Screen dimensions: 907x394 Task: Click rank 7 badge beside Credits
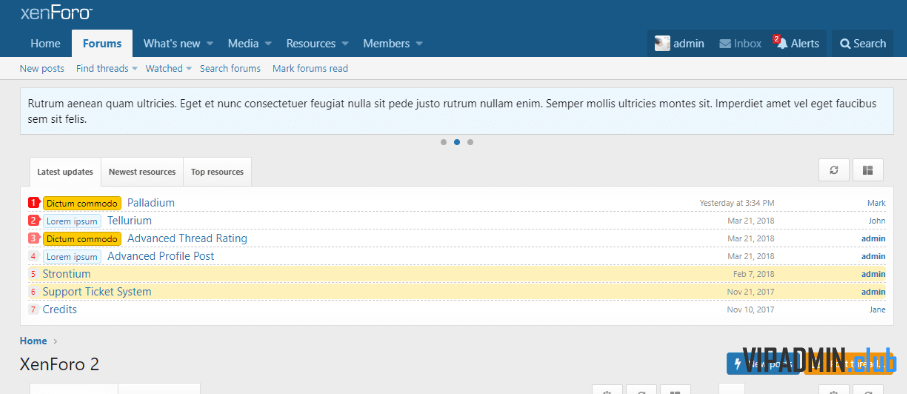(34, 310)
